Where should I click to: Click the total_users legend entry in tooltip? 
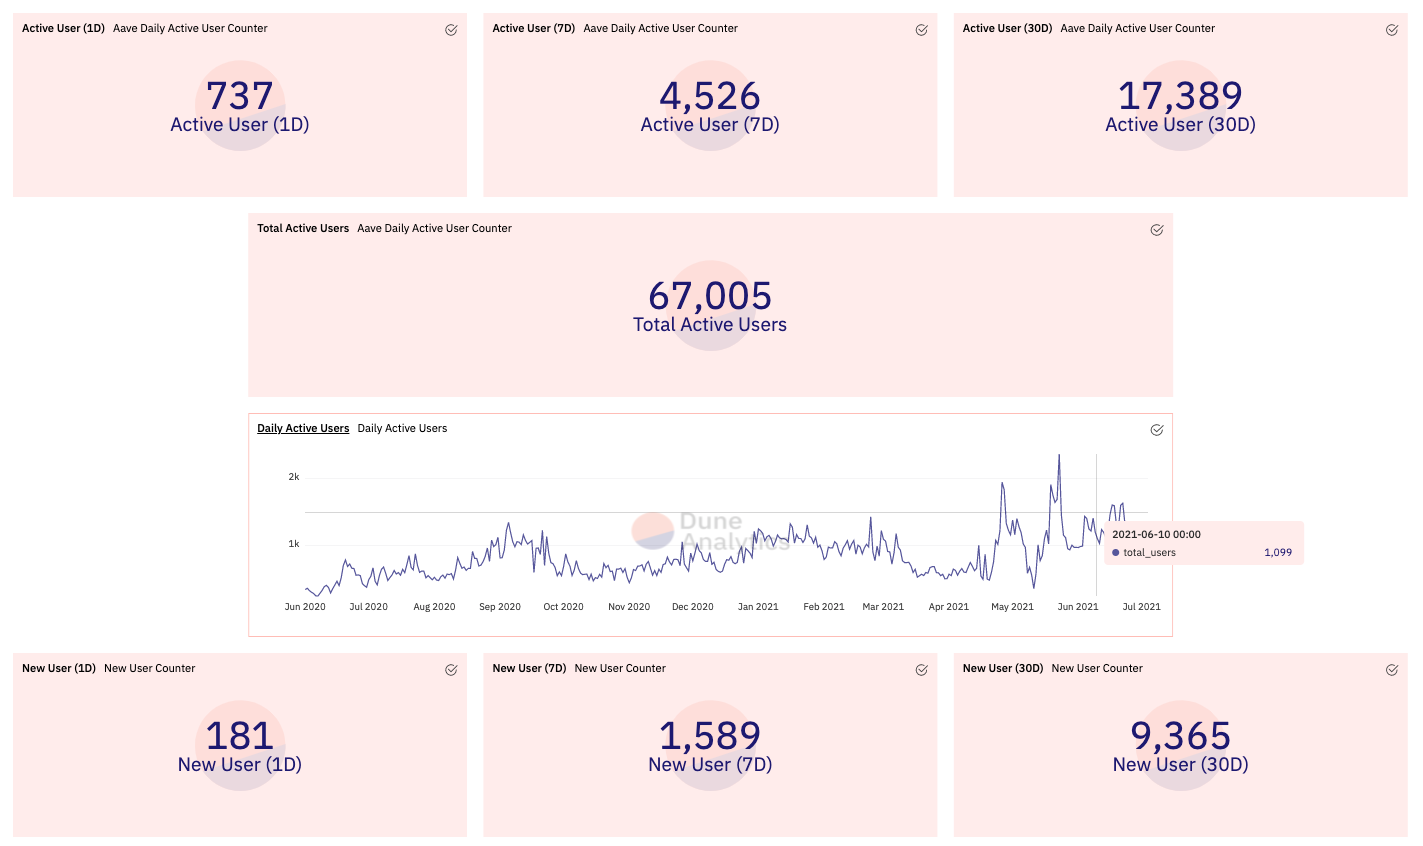click(x=1144, y=552)
